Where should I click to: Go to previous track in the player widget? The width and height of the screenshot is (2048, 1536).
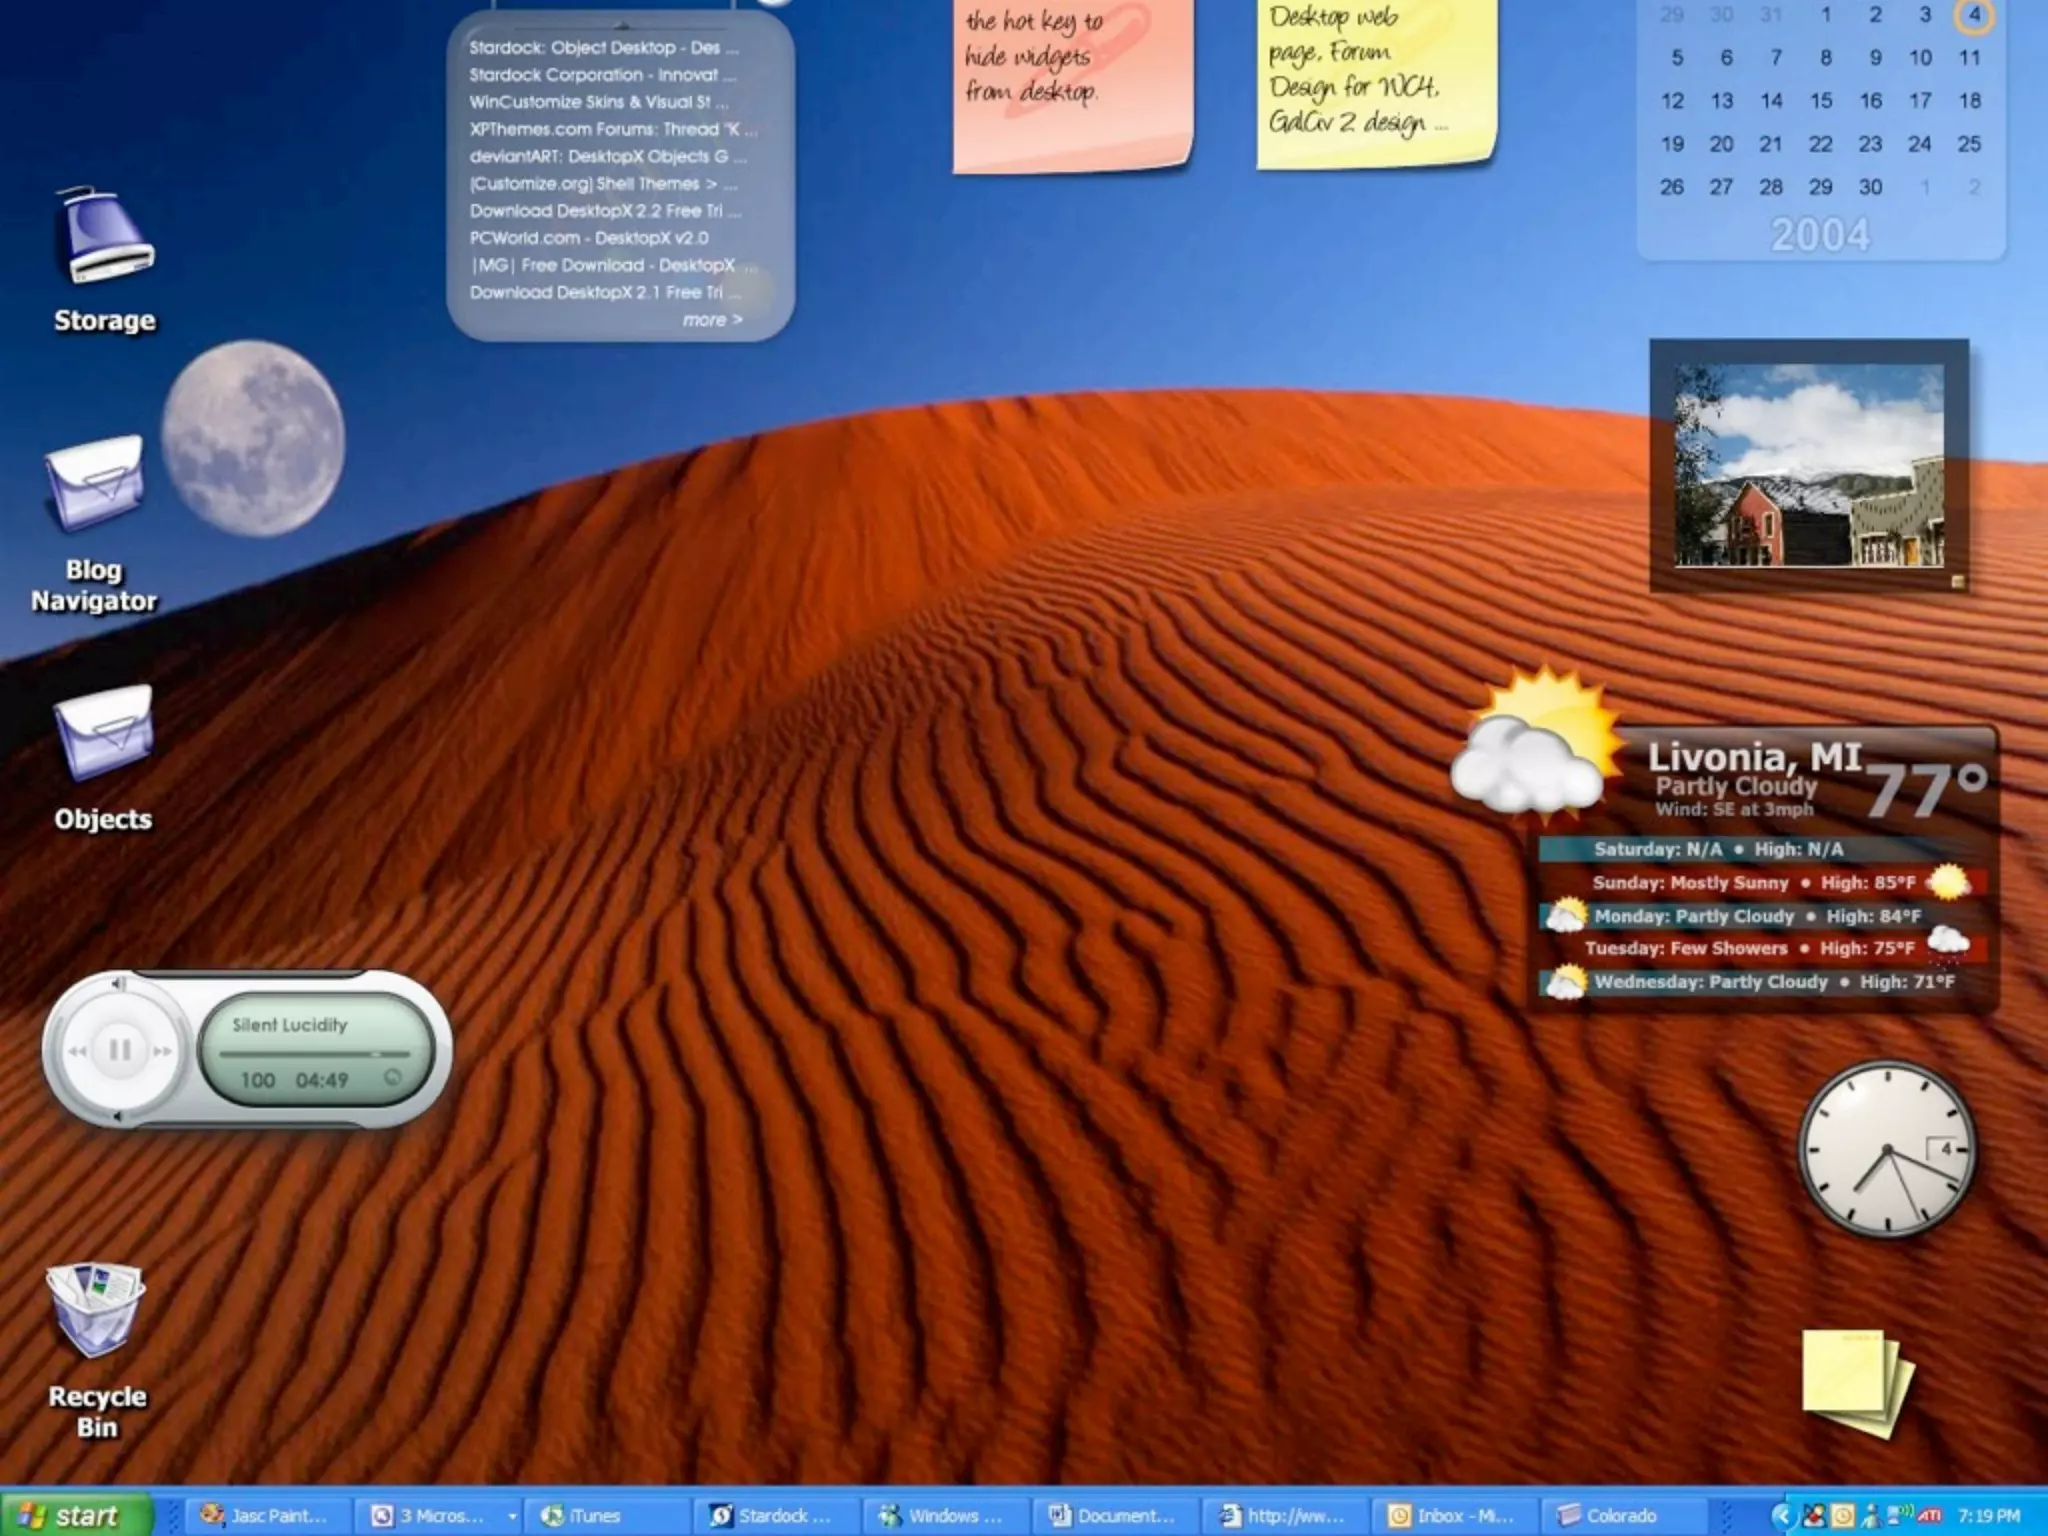point(77,1051)
